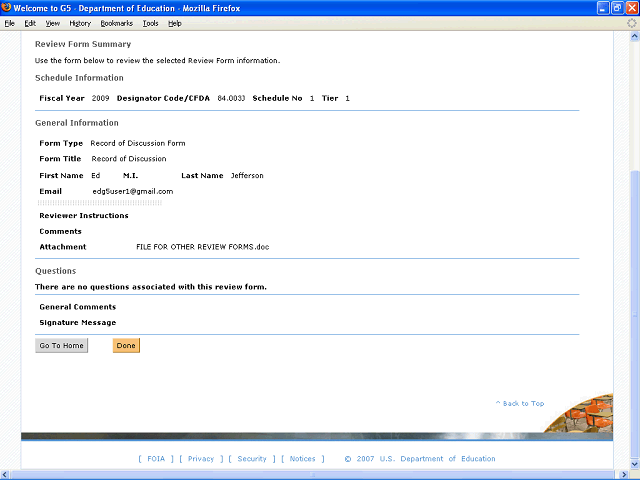
Task: Open the Notices footer link
Action: tap(302, 459)
